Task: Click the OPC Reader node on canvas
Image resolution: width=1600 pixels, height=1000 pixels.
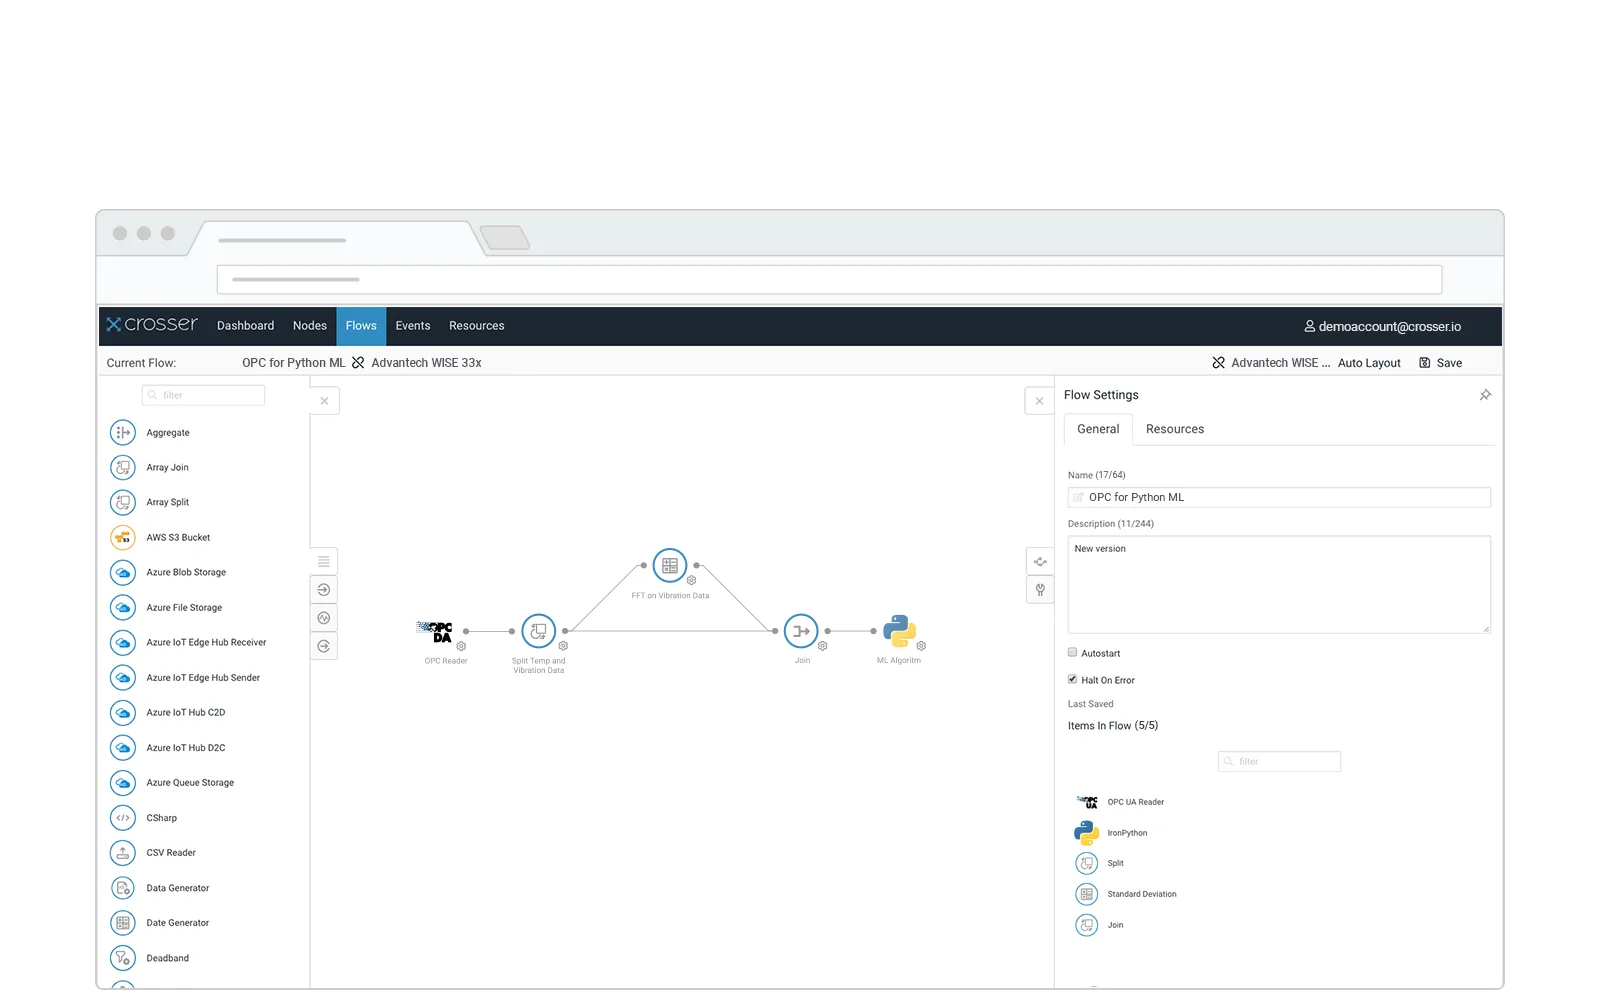Action: pyautogui.click(x=435, y=631)
